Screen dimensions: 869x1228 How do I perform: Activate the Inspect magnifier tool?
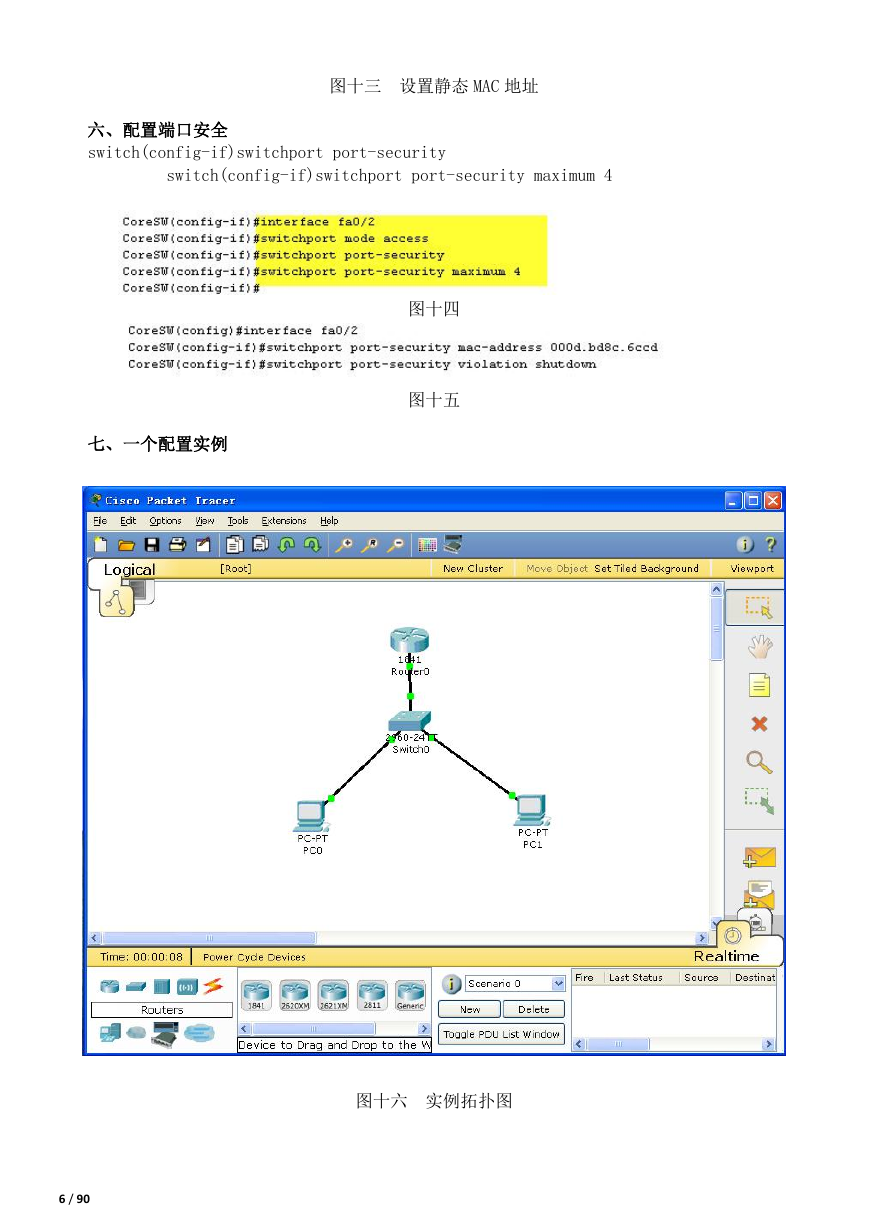pos(759,762)
